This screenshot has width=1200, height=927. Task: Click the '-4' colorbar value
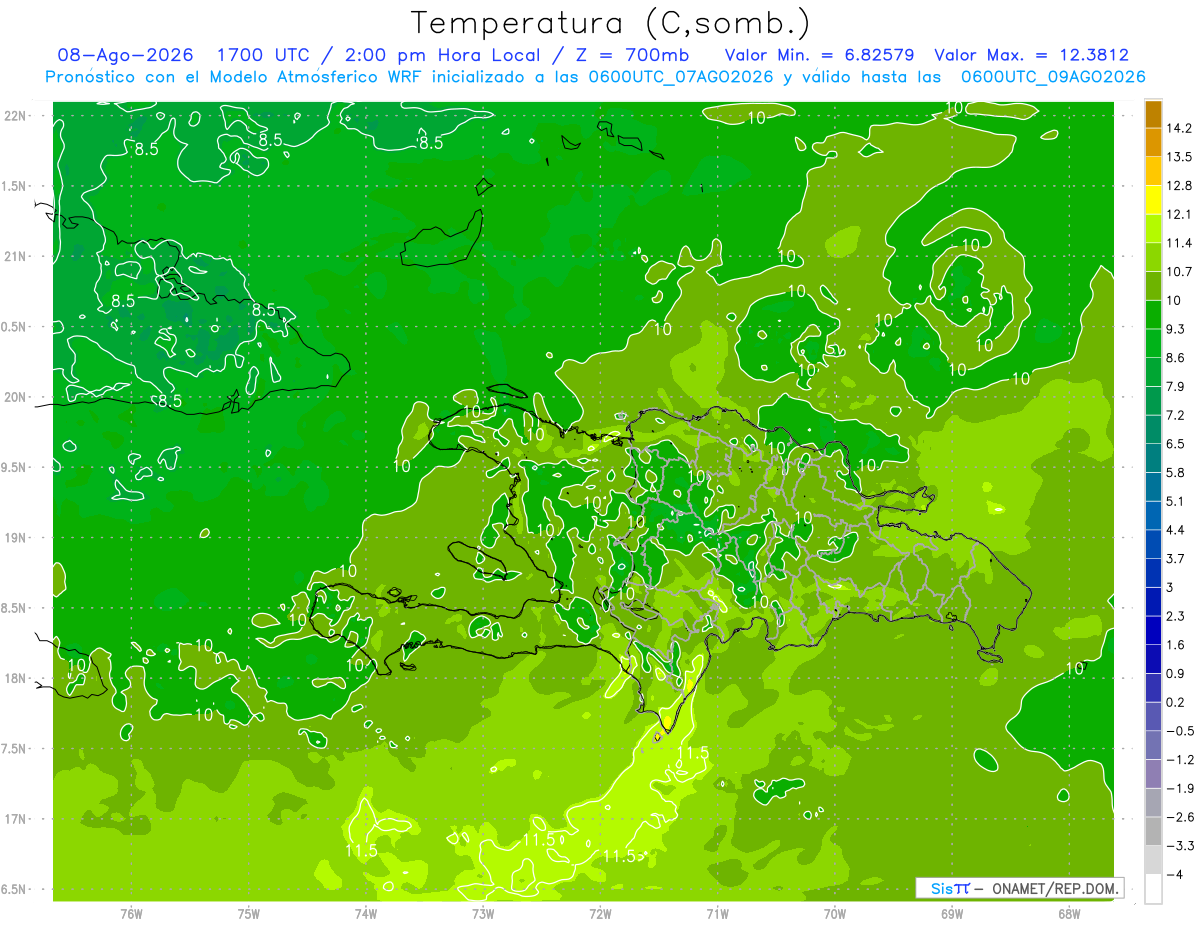1175,875
